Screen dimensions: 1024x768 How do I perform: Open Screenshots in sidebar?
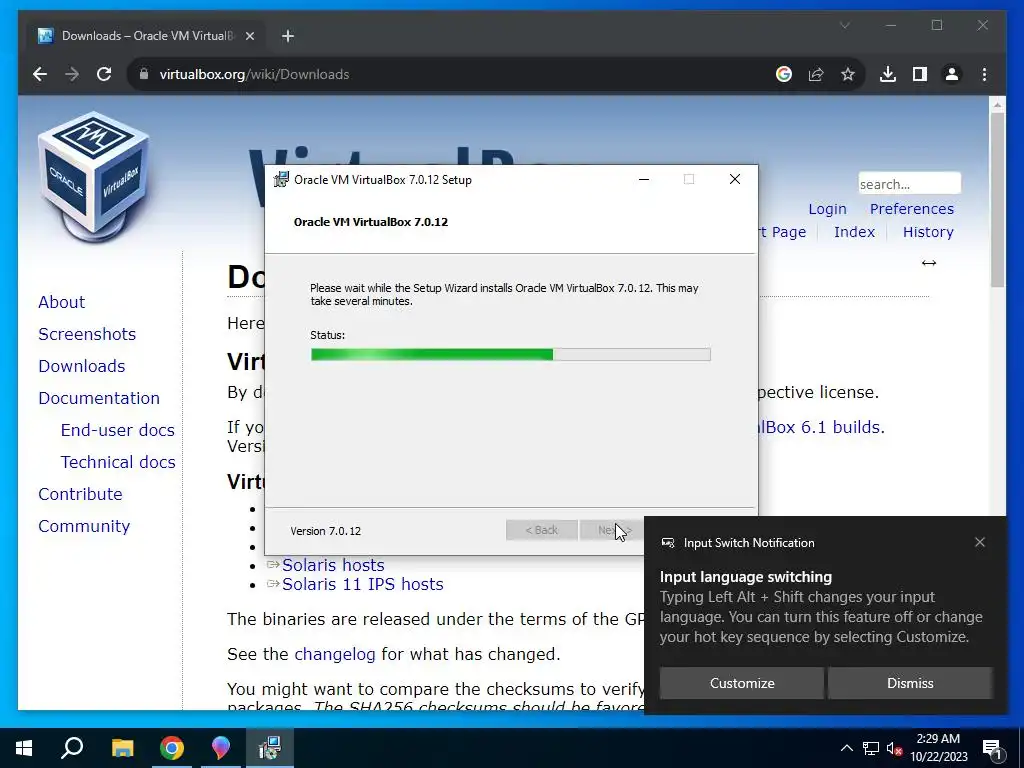87,334
